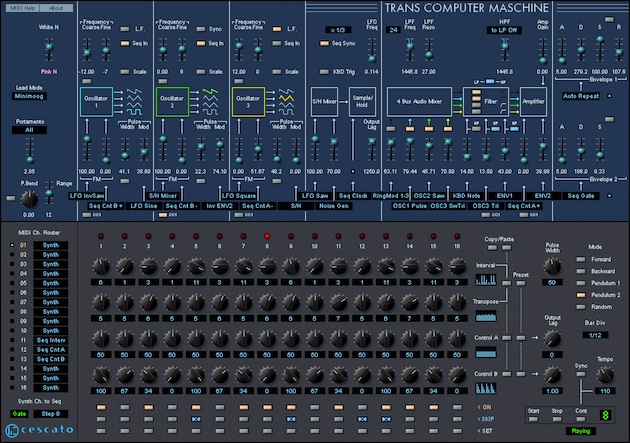630x443 pixels.
Task: Click the Playing status display
Action: pyautogui.click(x=581, y=431)
